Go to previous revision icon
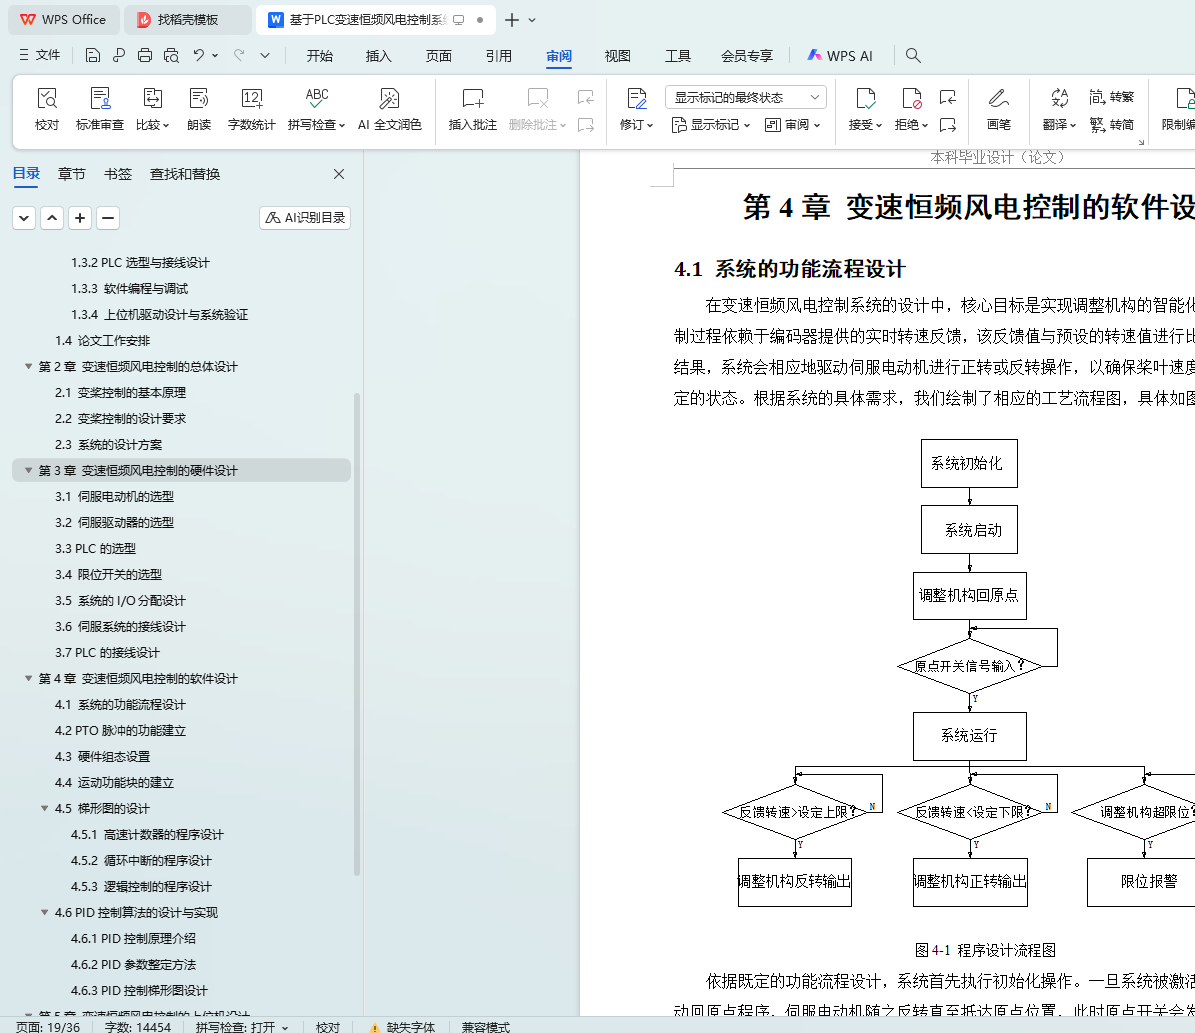The height and width of the screenshot is (1033, 1195). 948,97
